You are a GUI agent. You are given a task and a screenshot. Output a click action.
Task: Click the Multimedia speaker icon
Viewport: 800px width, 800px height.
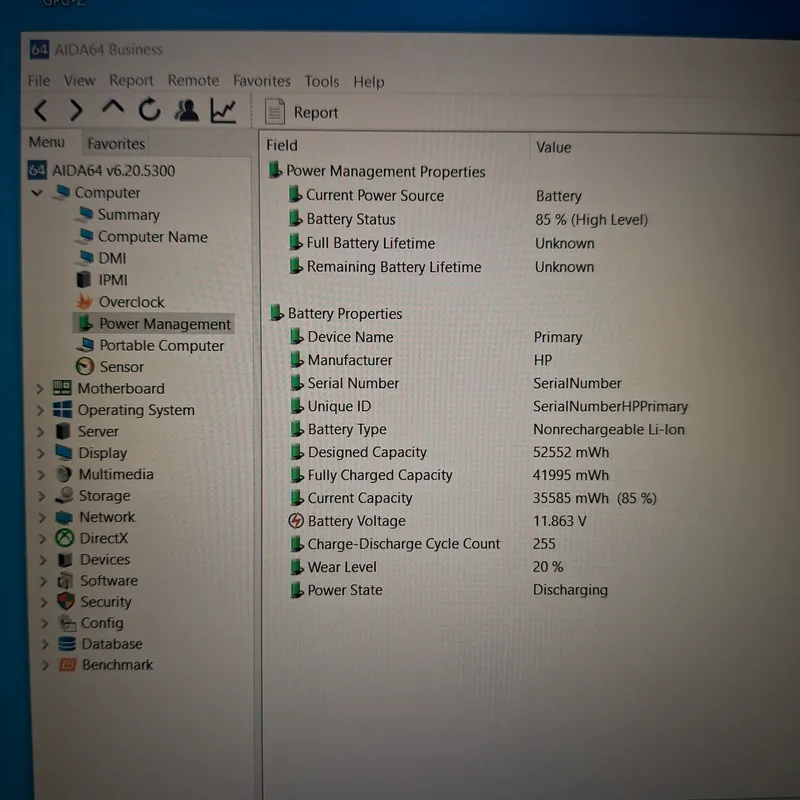[x=64, y=474]
